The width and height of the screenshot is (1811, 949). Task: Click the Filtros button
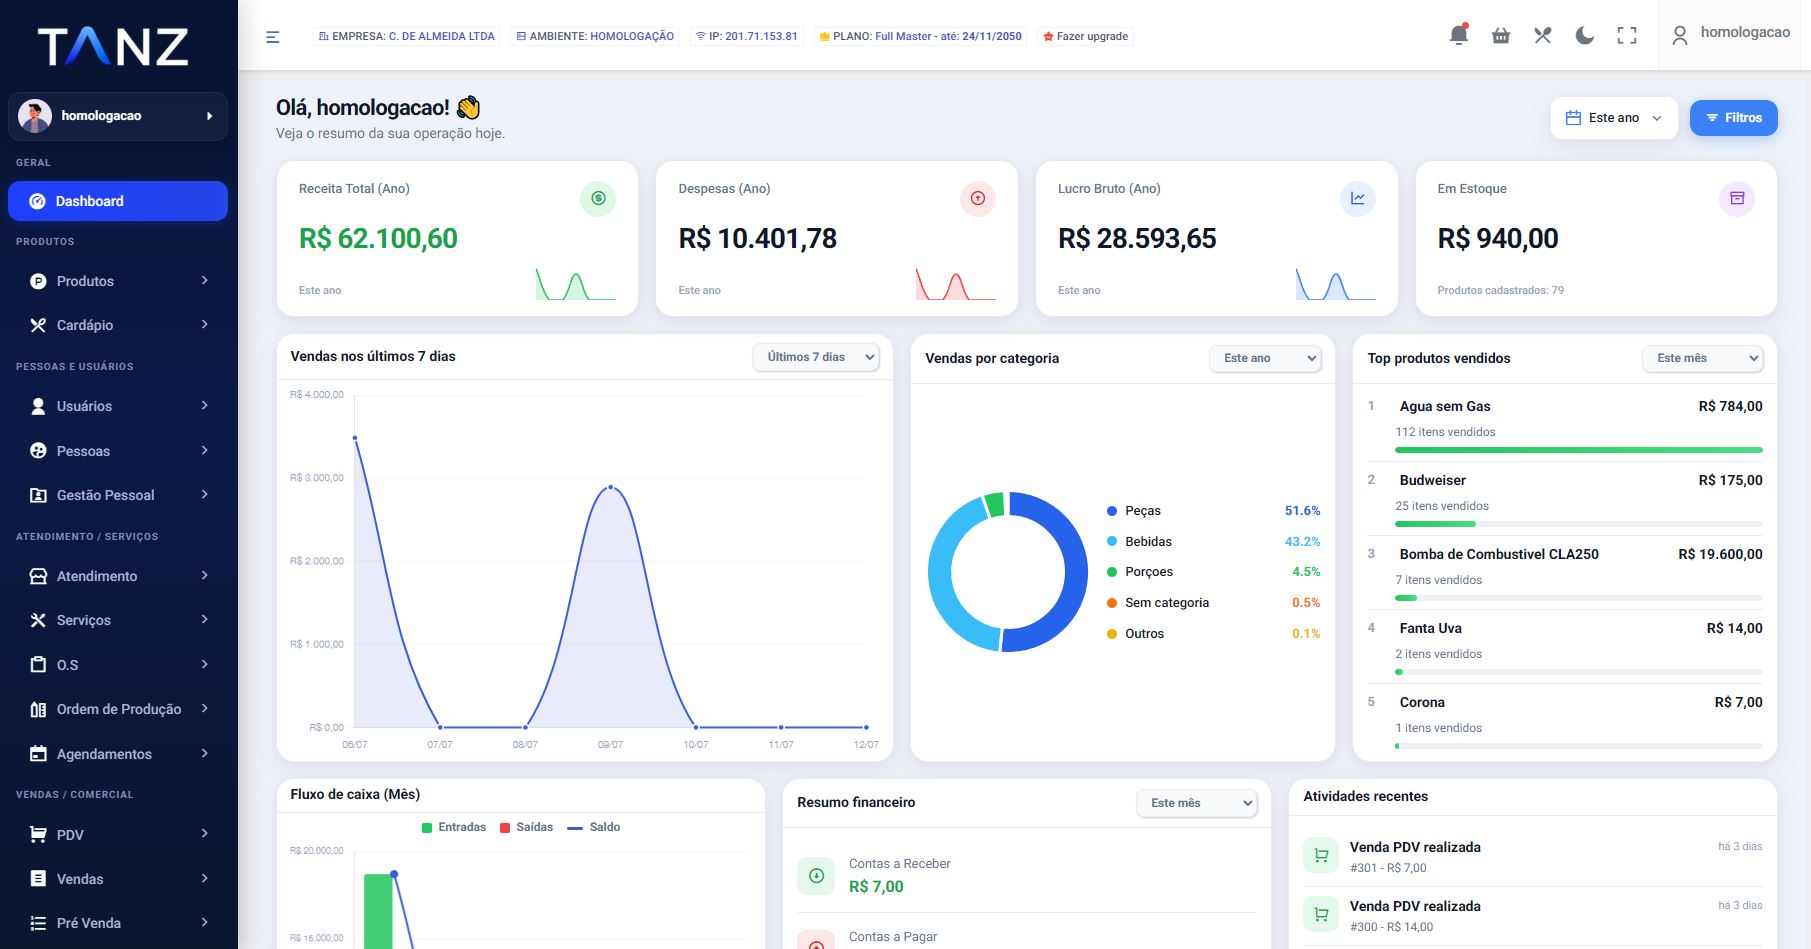point(1734,118)
